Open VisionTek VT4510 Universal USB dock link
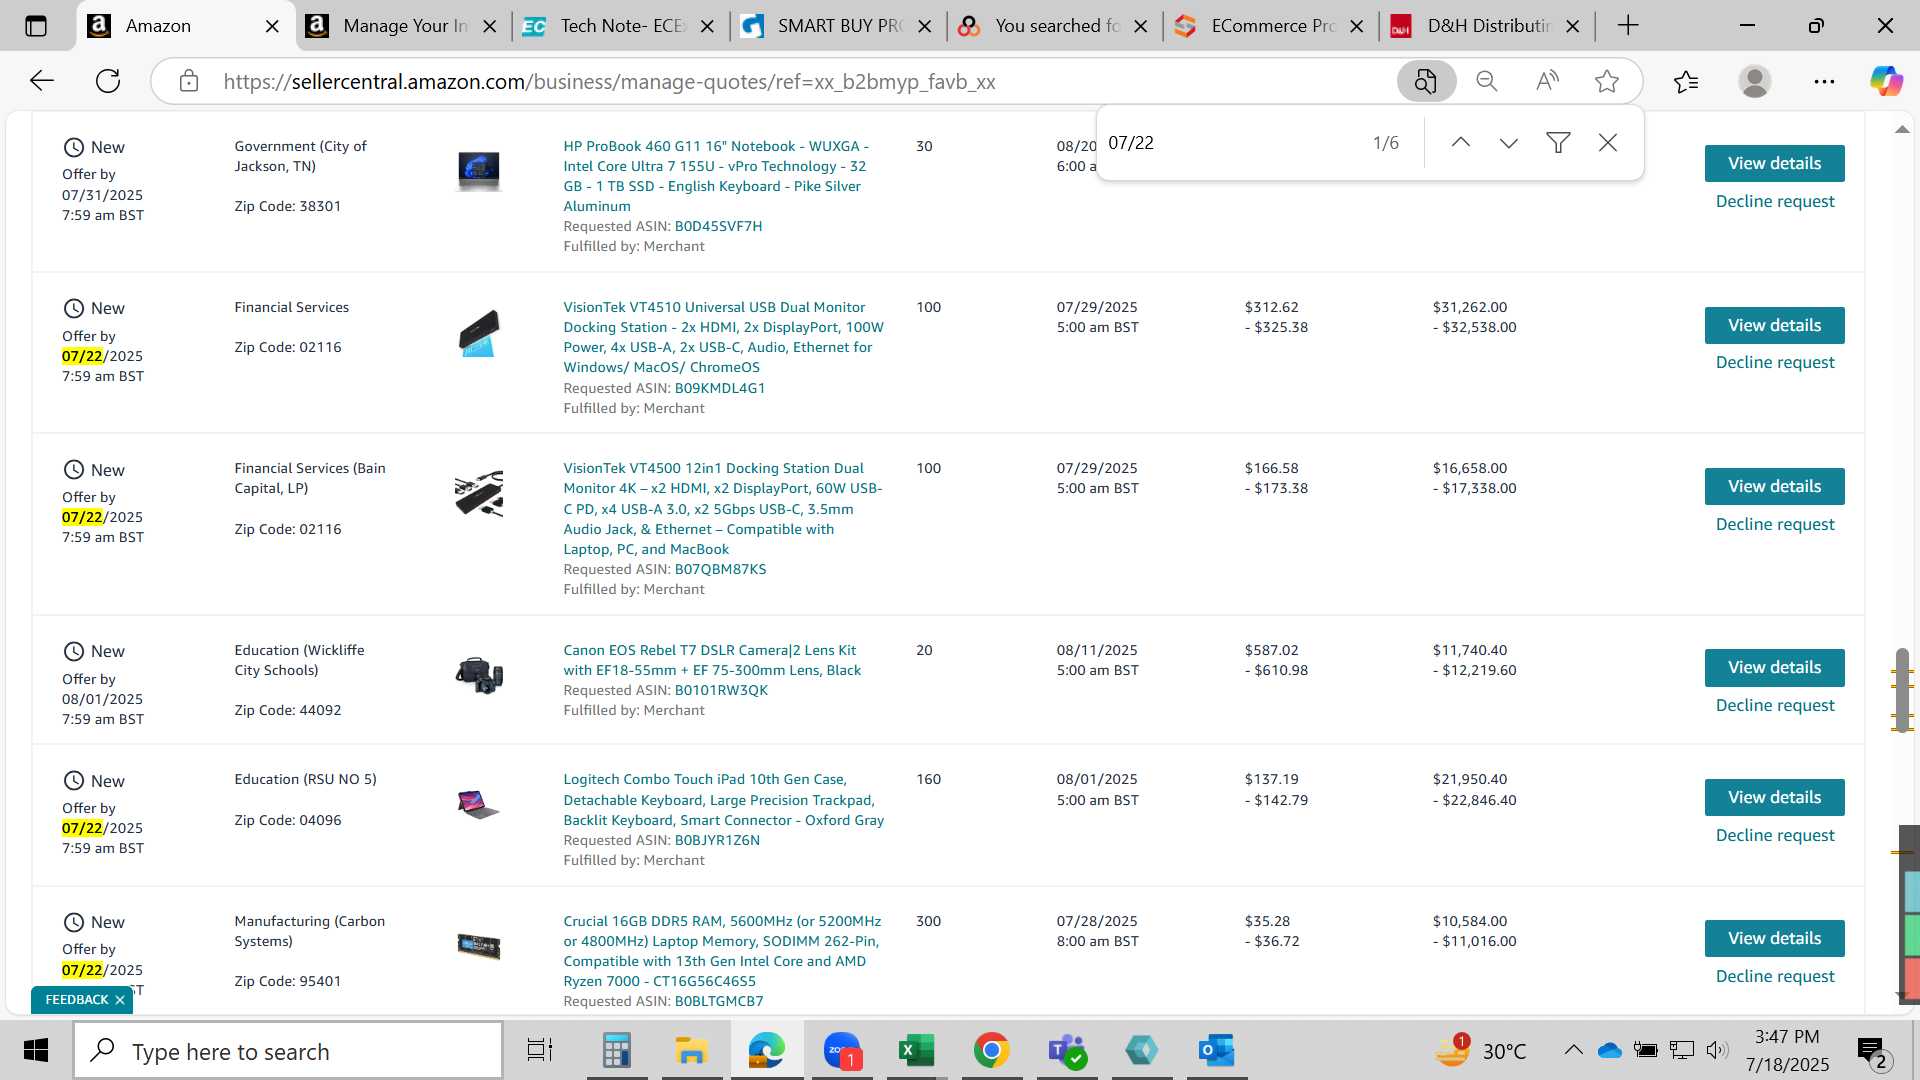Screen dimensions: 1920x1080 tap(723, 337)
